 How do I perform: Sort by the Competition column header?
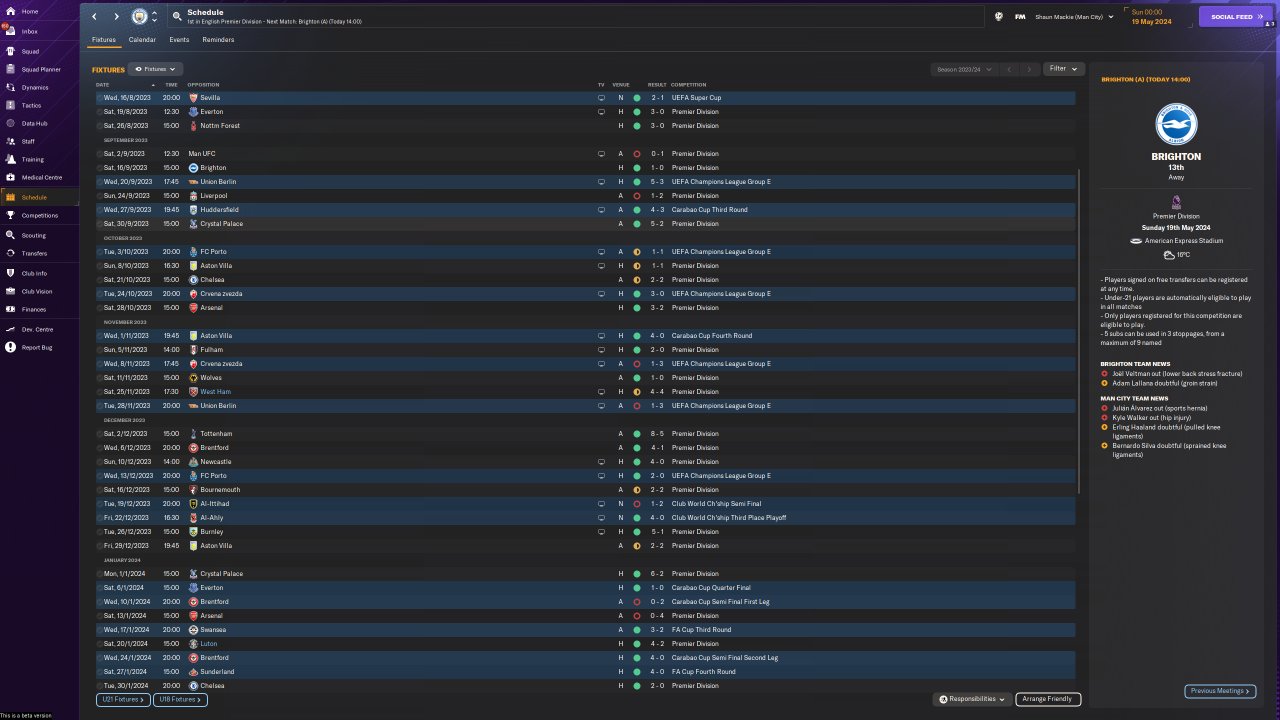[688, 85]
